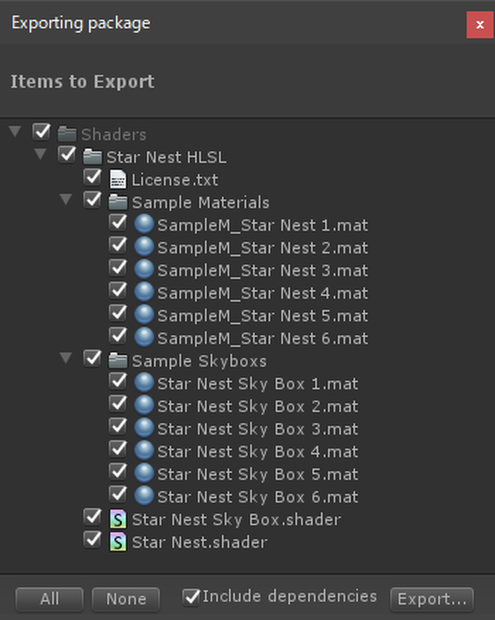Click the Sample Materials folder icon
The height and width of the screenshot is (620, 495).
coord(118,202)
